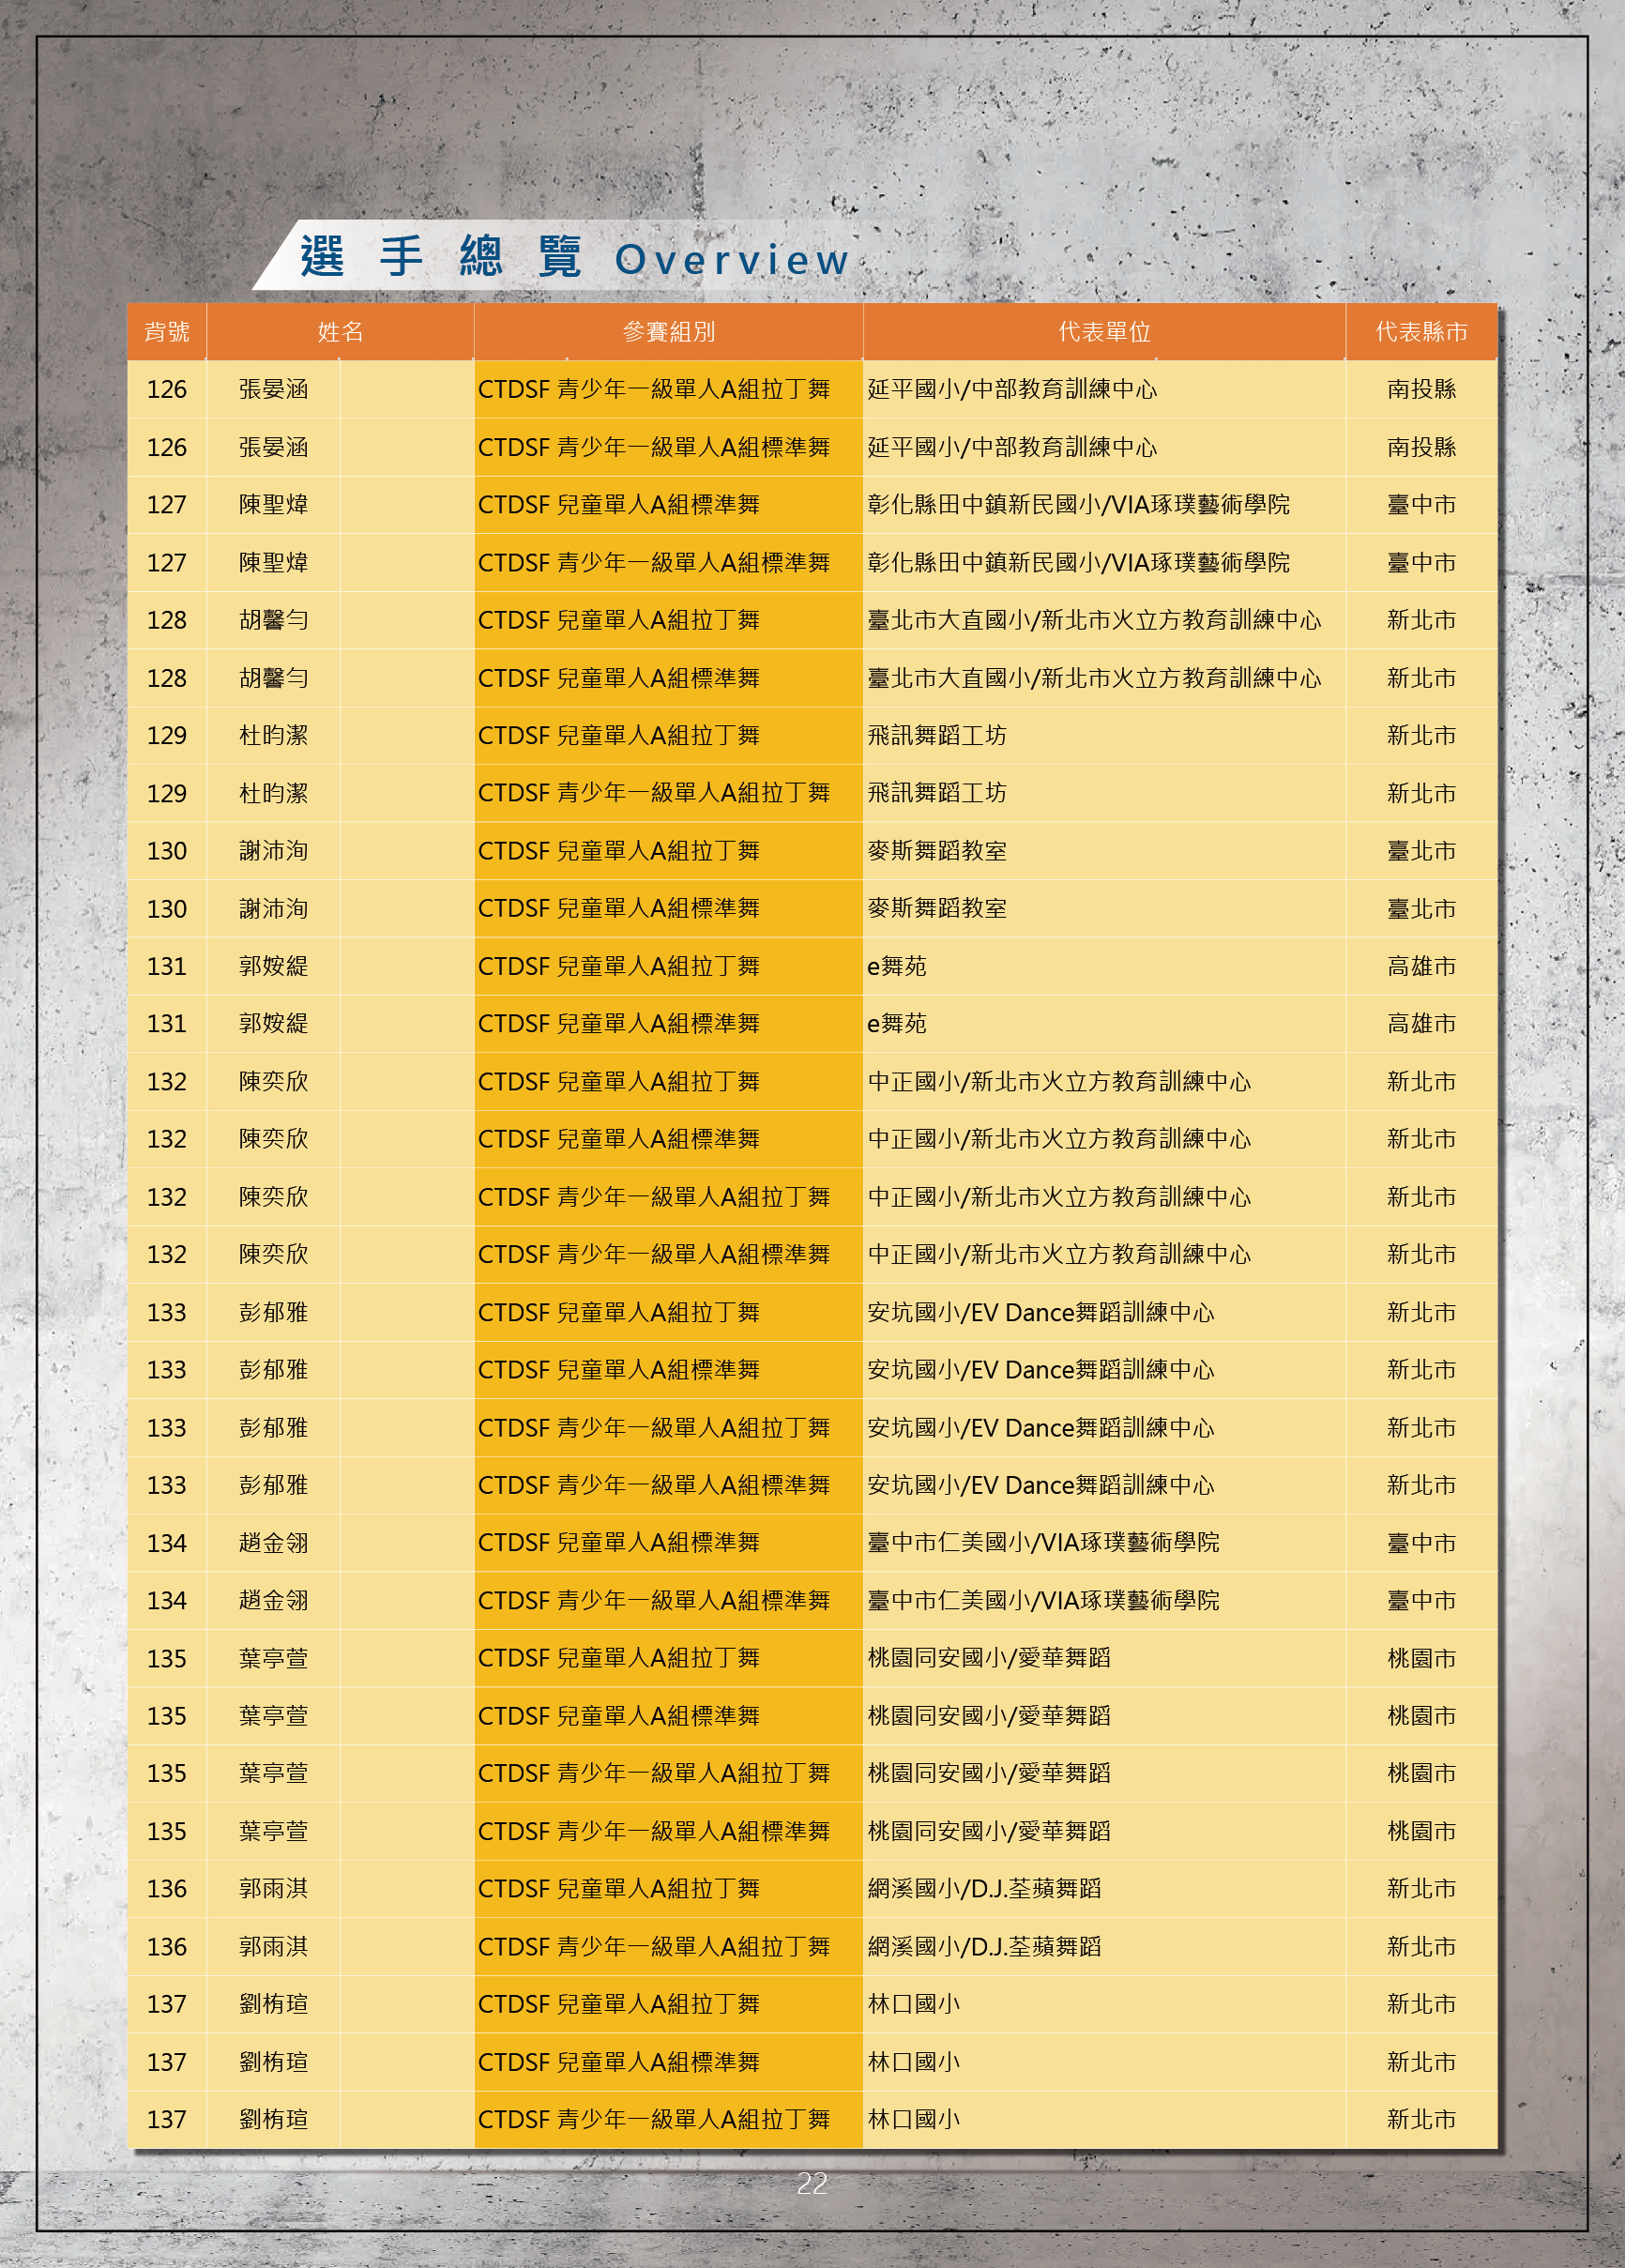Click 陳奕欣 in the 兒童單人A組拉丁舞 row
This screenshot has height=2268, width=1625.
pos(273,1082)
